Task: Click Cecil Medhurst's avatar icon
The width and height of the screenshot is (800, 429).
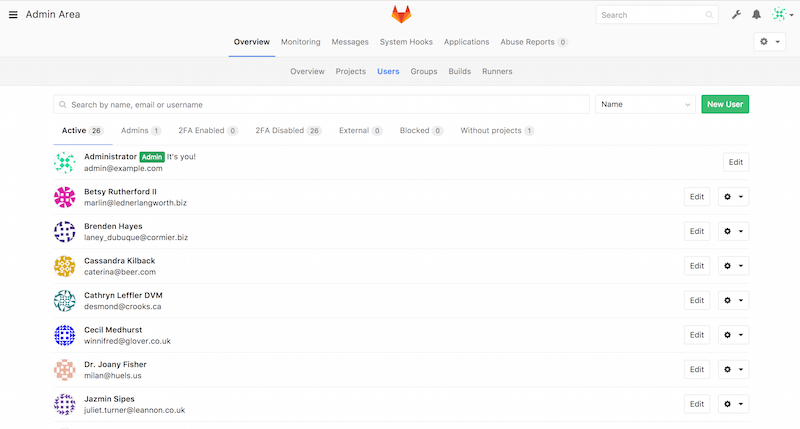Action: pyautogui.click(x=65, y=335)
